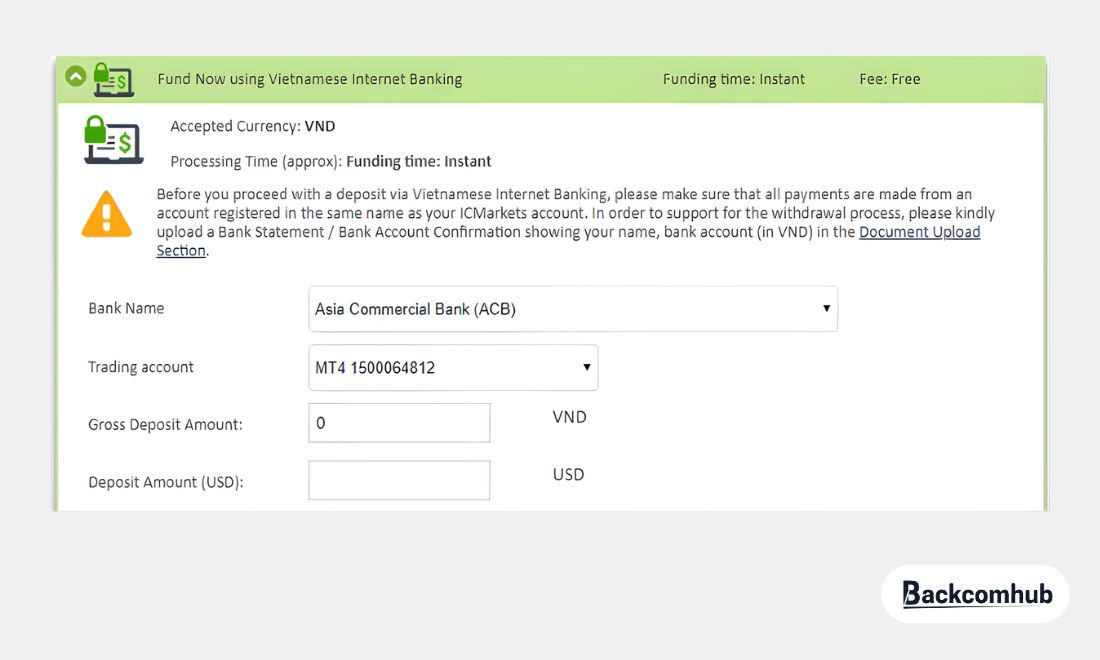
Task: Open the Trading account dropdown
Action: coord(453,368)
